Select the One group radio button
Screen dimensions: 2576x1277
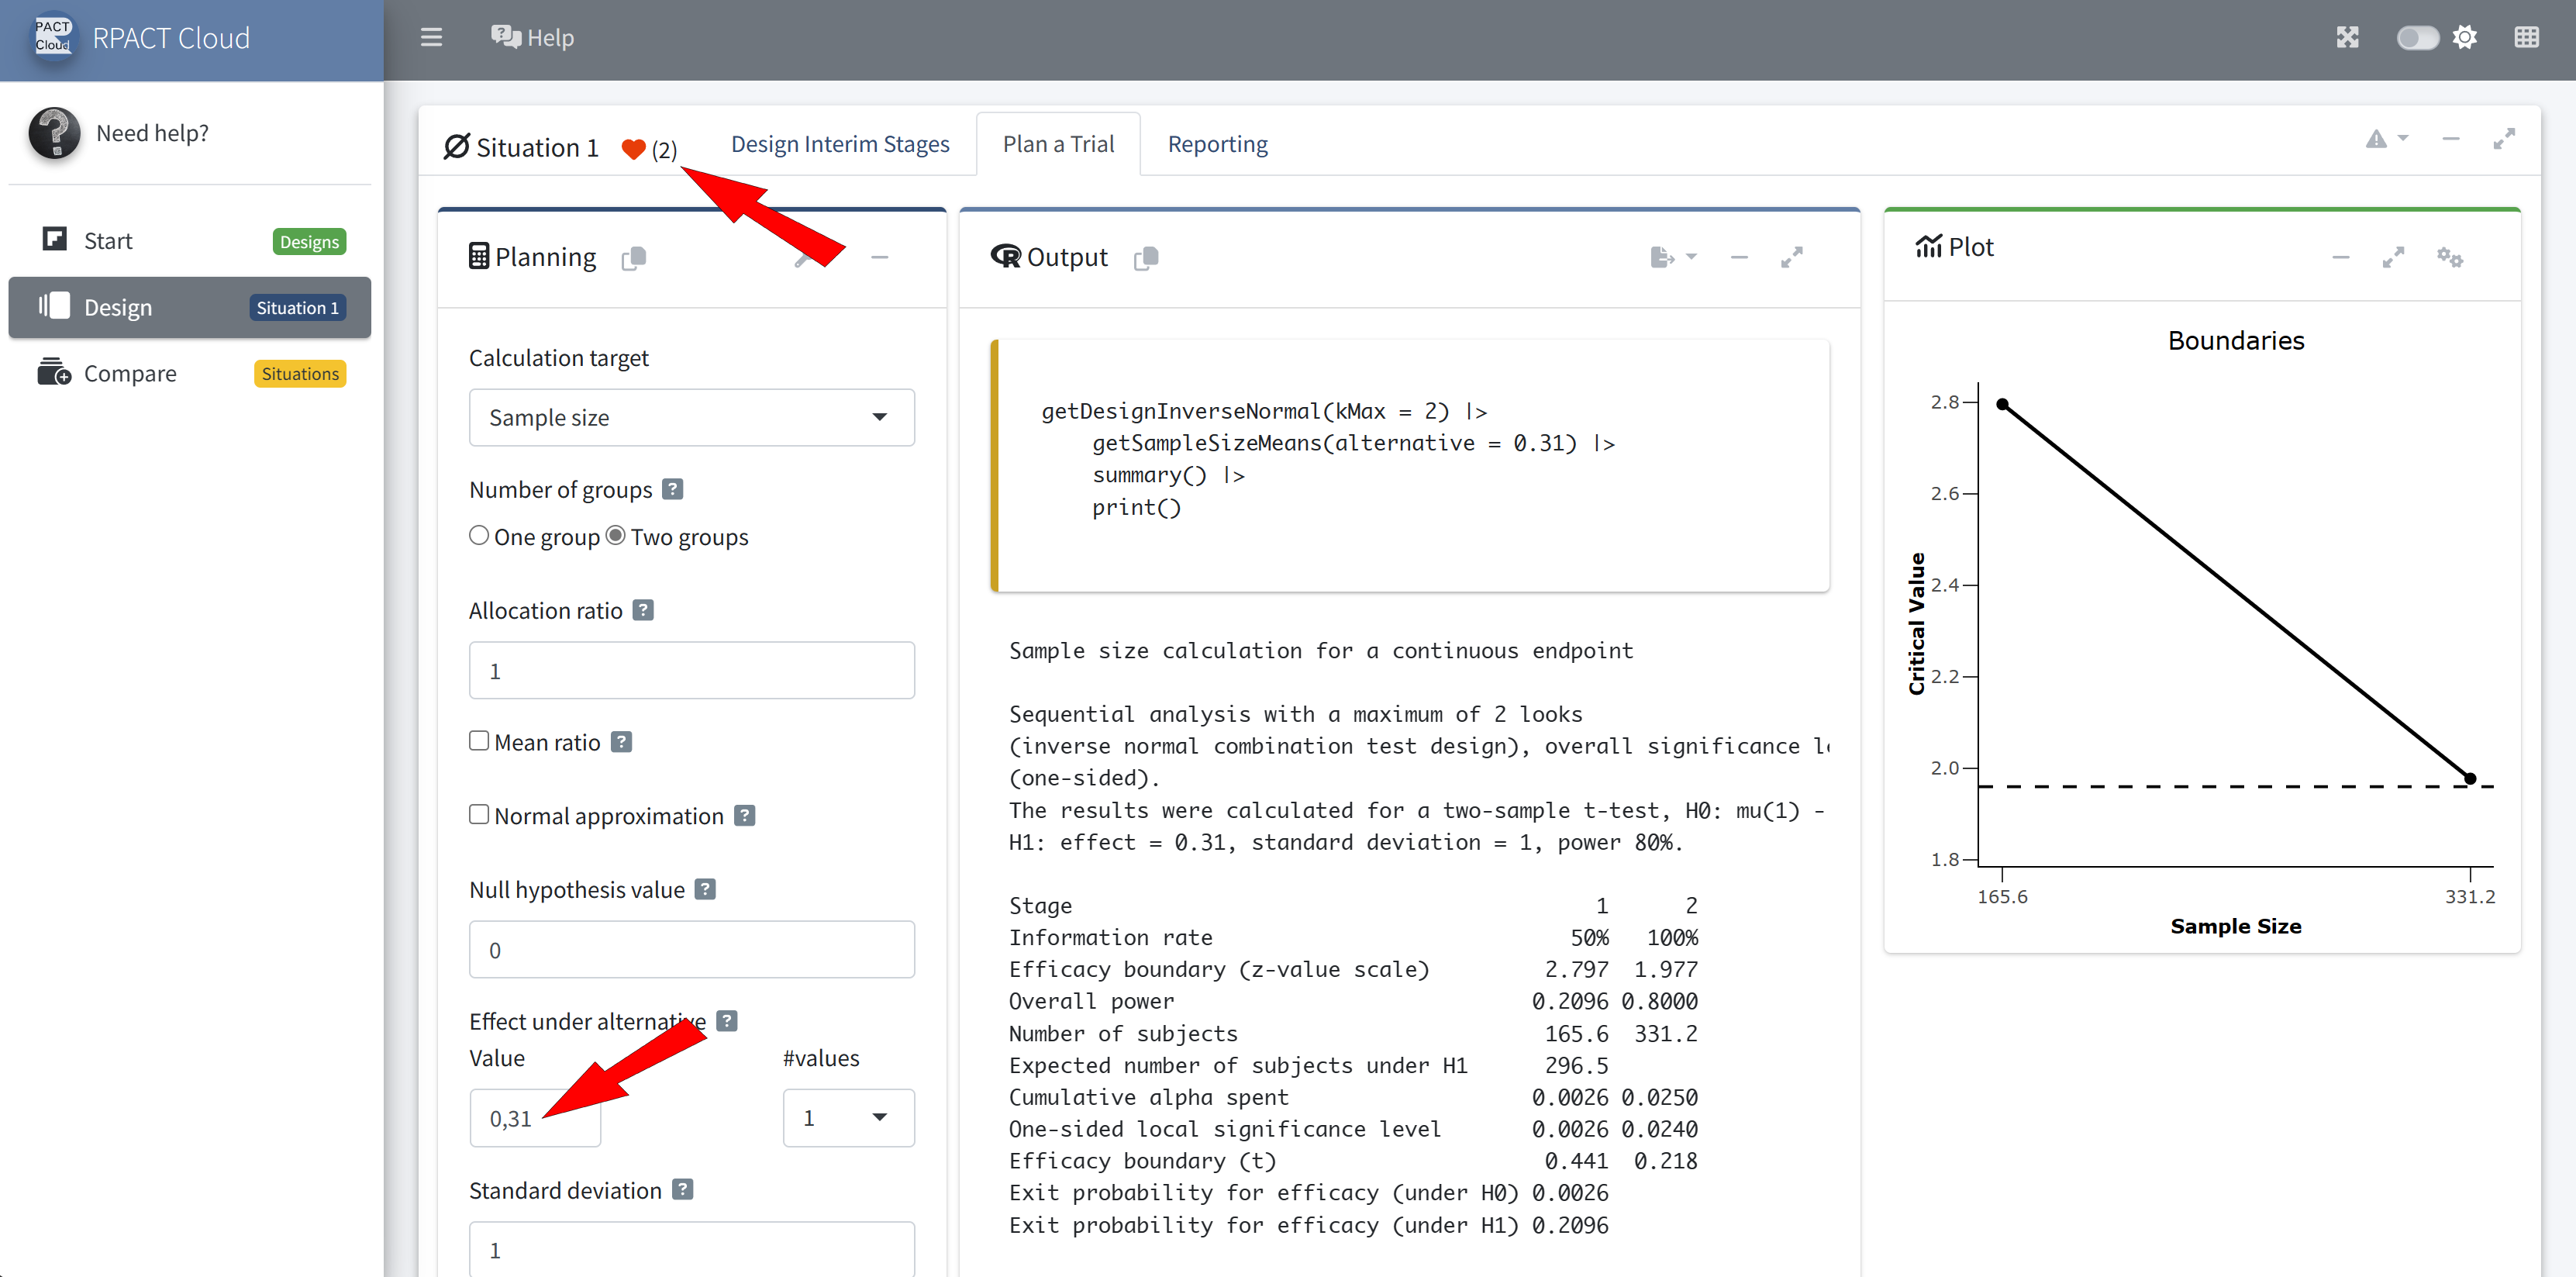pos(480,536)
